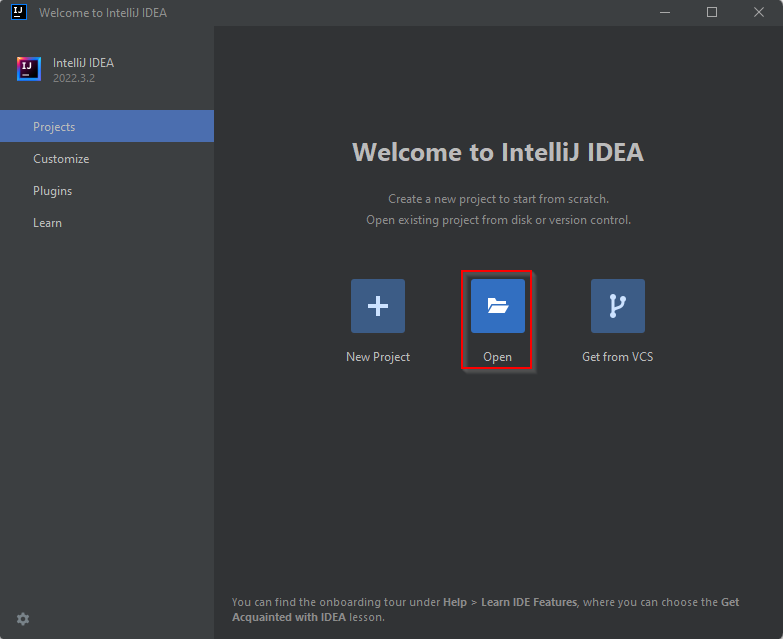Click the title bar IntelliJ app icon
Image resolution: width=783 pixels, height=639 pixels.
tap(18, 12)
